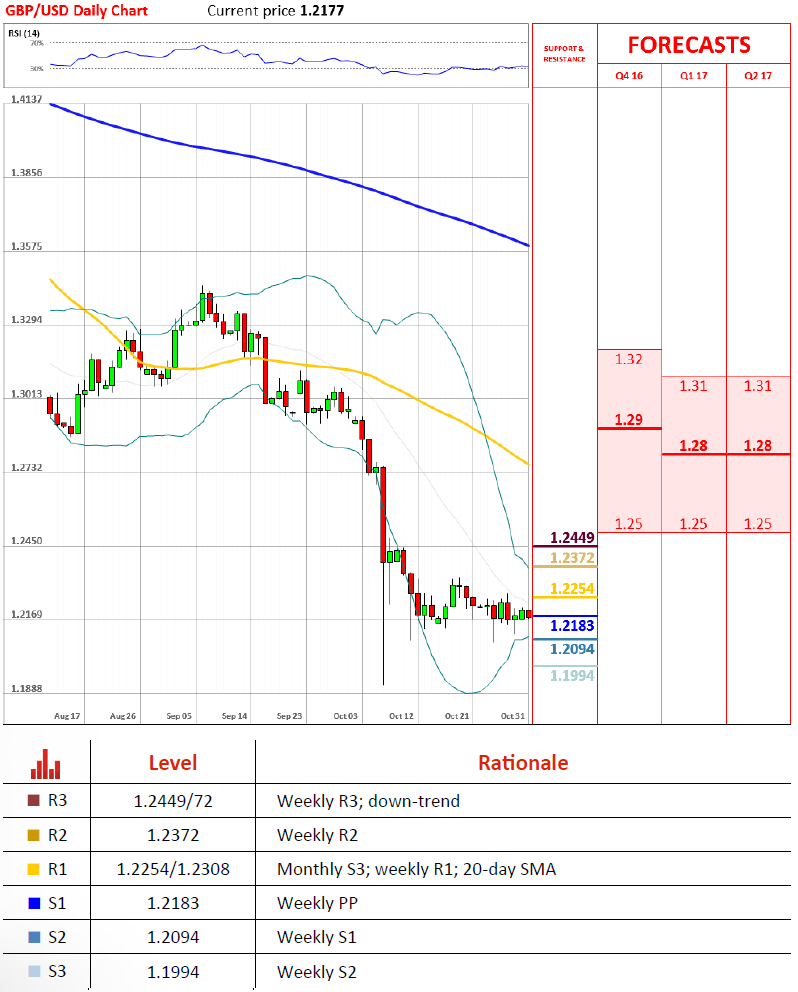Click the 1.2254/1.2308 level in the R1 row

[x=173, y=869]
